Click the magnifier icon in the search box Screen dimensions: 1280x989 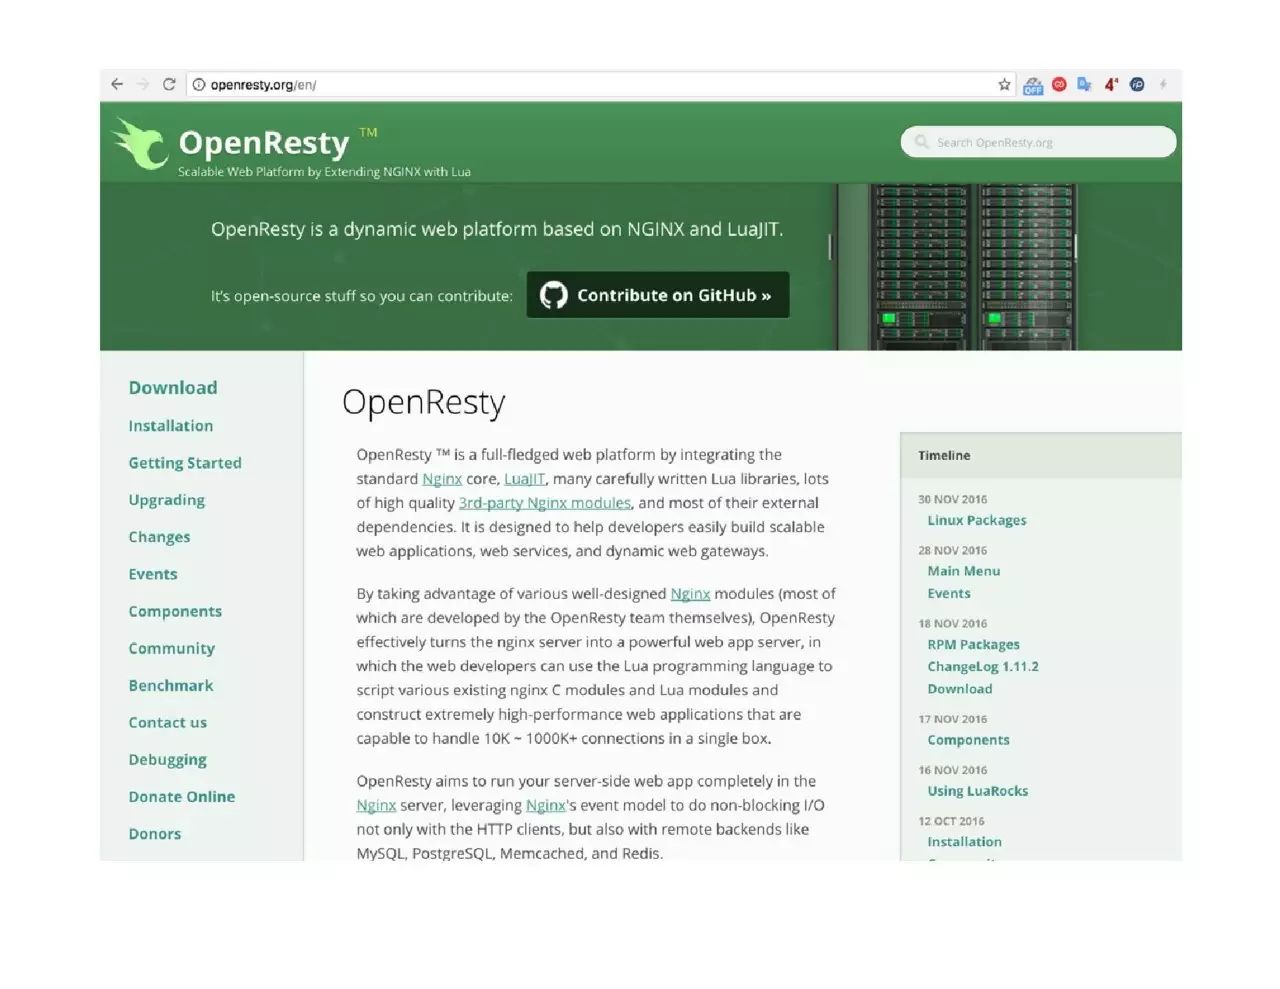[922, 142]
